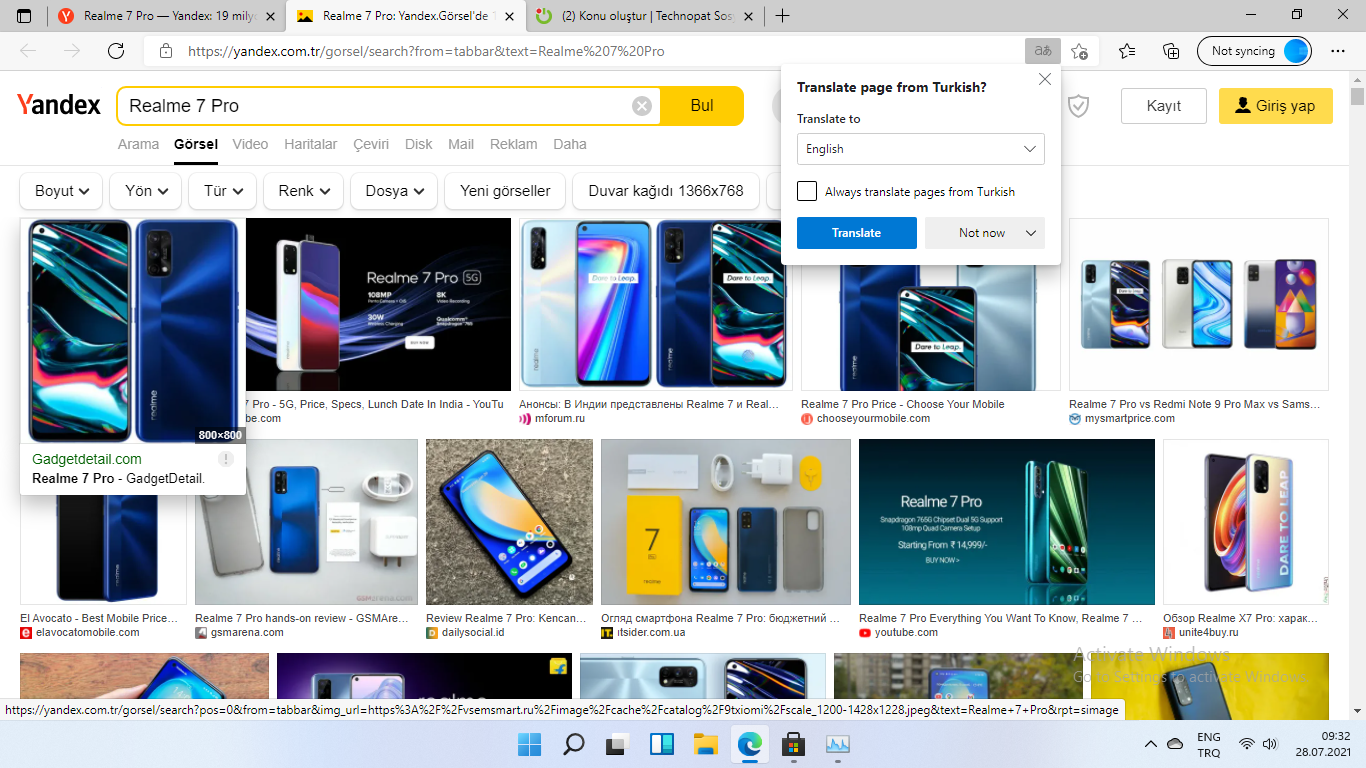1366x768 pixels.
Task: Open the itsider.com.ua unboxing thumbnail
Action: pos(726,522)
